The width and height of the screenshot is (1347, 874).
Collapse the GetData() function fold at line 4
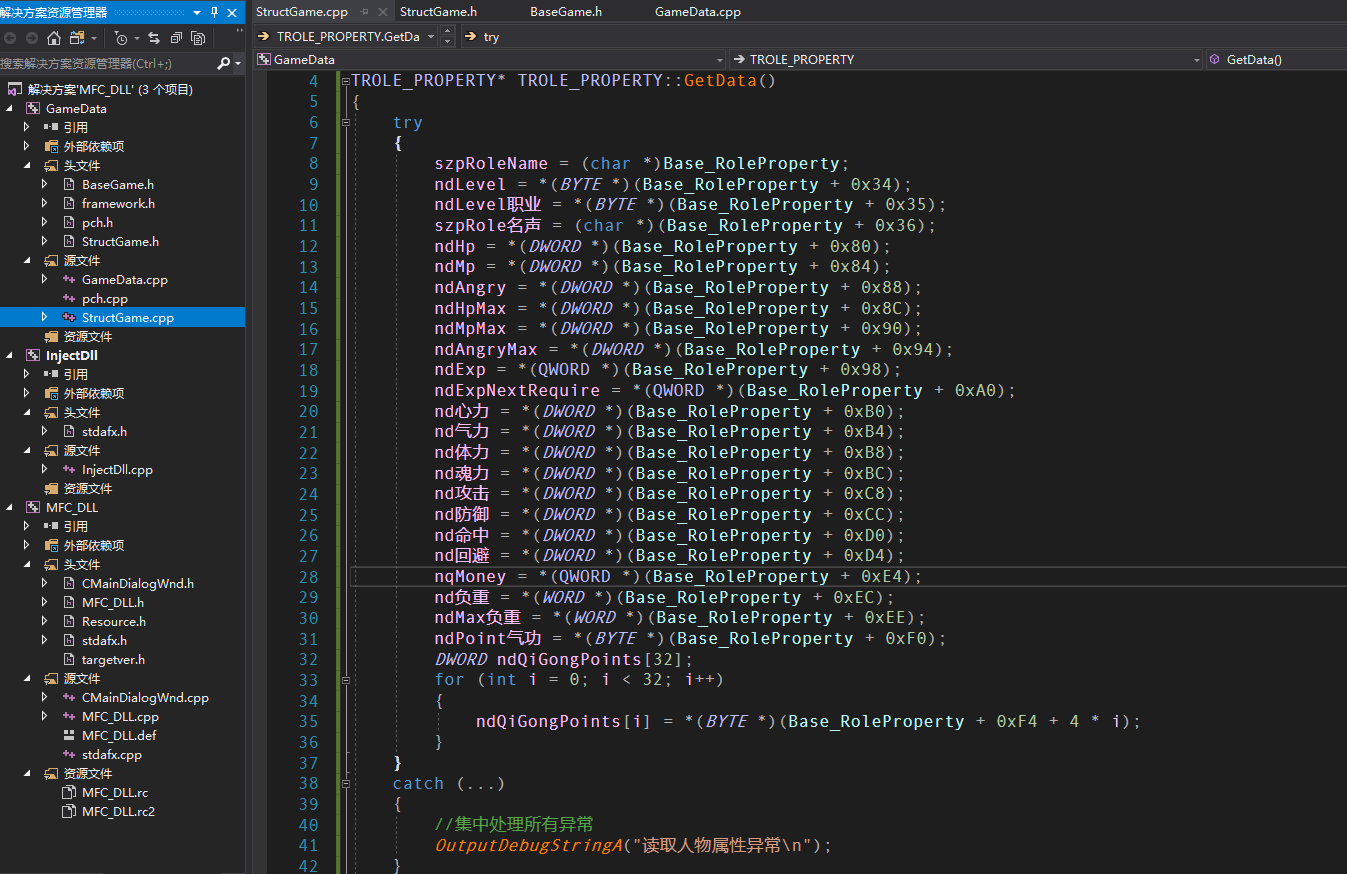[346, 80]
